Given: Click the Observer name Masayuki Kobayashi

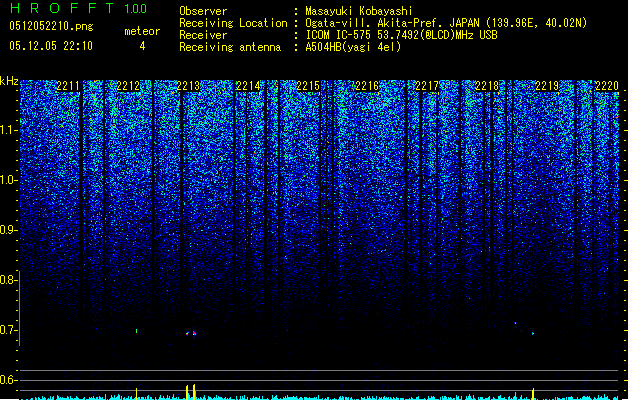Looking at the screenshot, I should pos(359,11).
